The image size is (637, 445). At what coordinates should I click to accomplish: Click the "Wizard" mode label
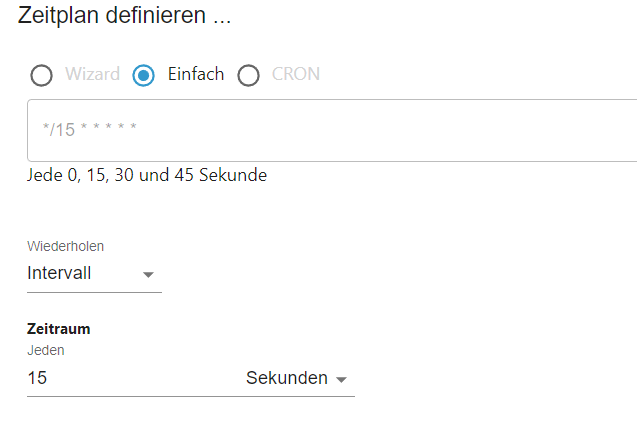92,74
